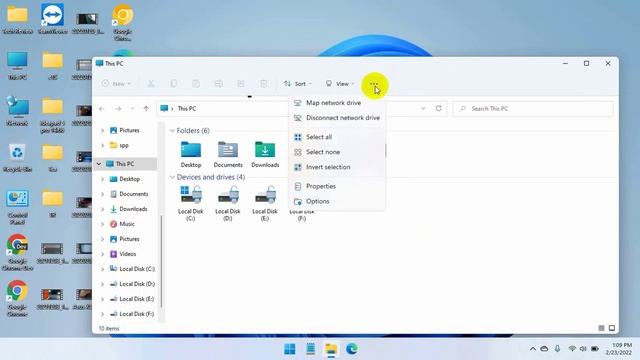Open the Desktop folder icon
The height and width of the screenshot is (360, 640).
tap(191, 150)
